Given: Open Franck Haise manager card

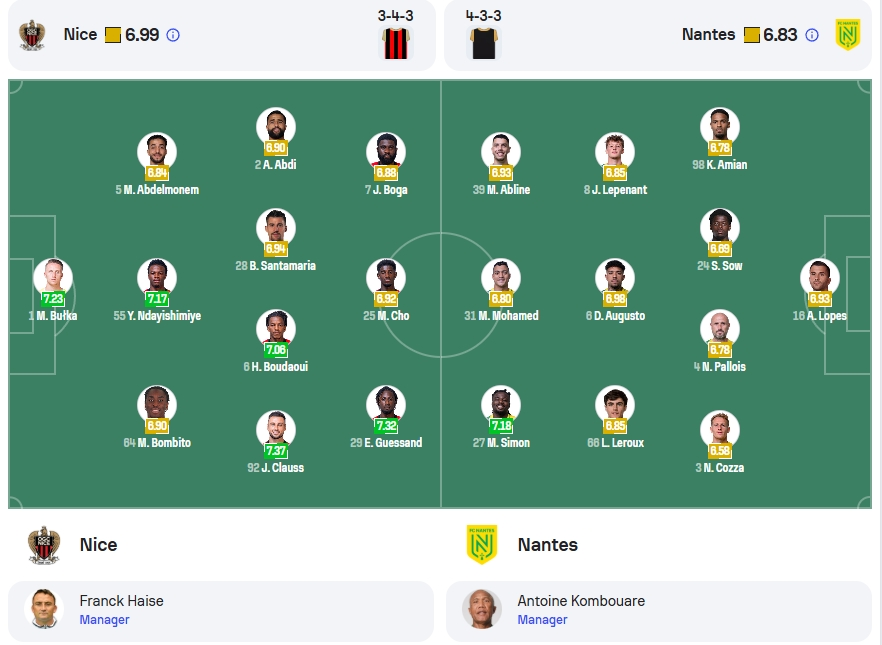Looking at the screenshot, I should (x=221, y=611).
